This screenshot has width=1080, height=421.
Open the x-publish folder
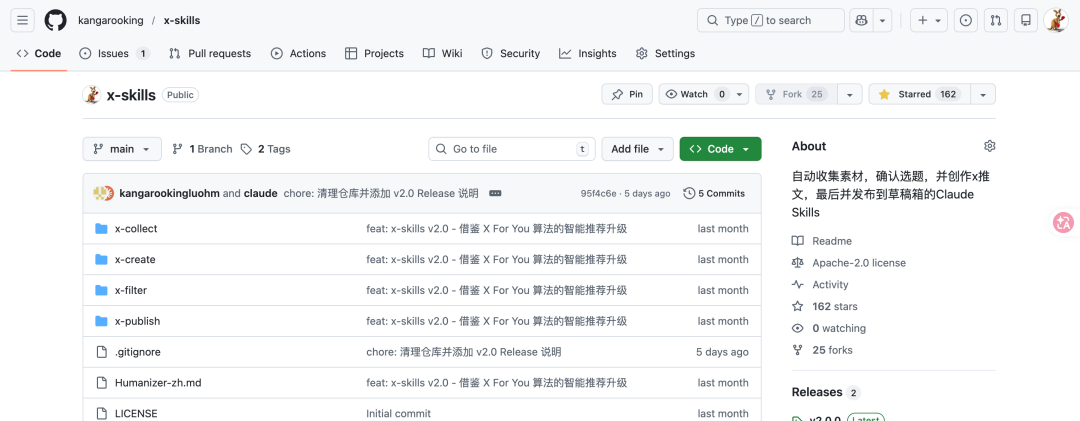click(138, 321)
